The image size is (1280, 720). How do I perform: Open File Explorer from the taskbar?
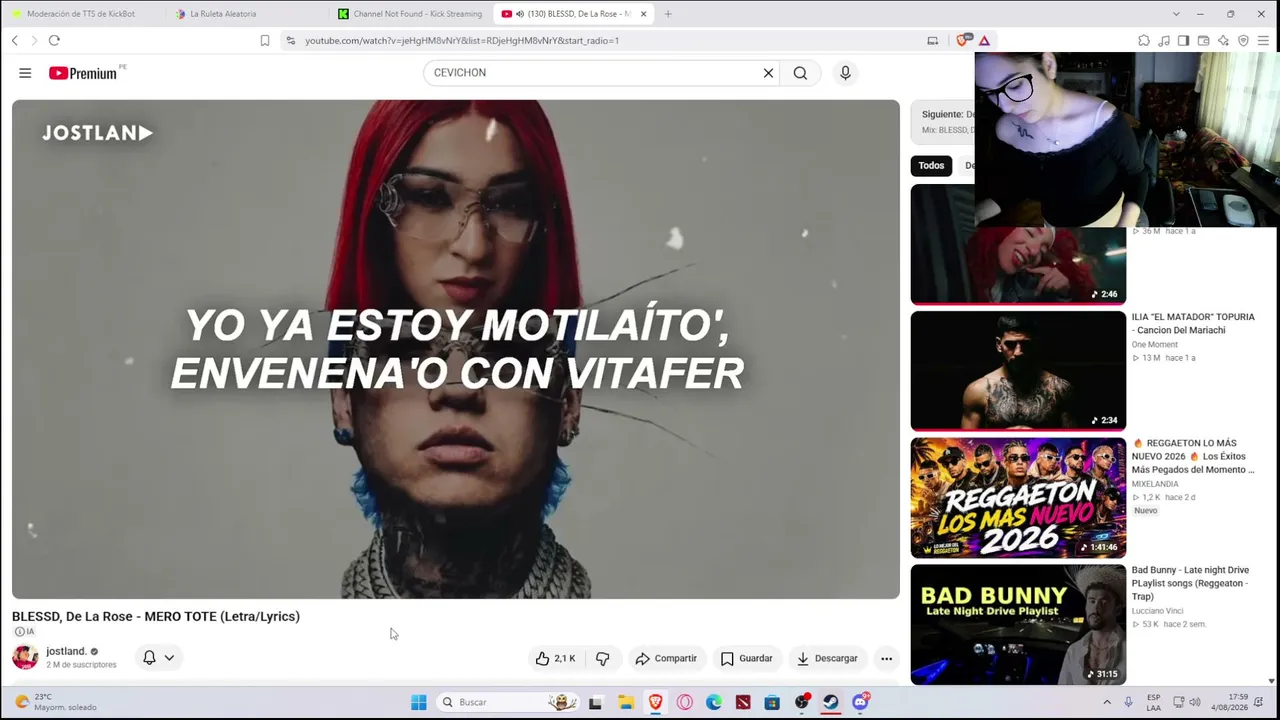point(626,702)
